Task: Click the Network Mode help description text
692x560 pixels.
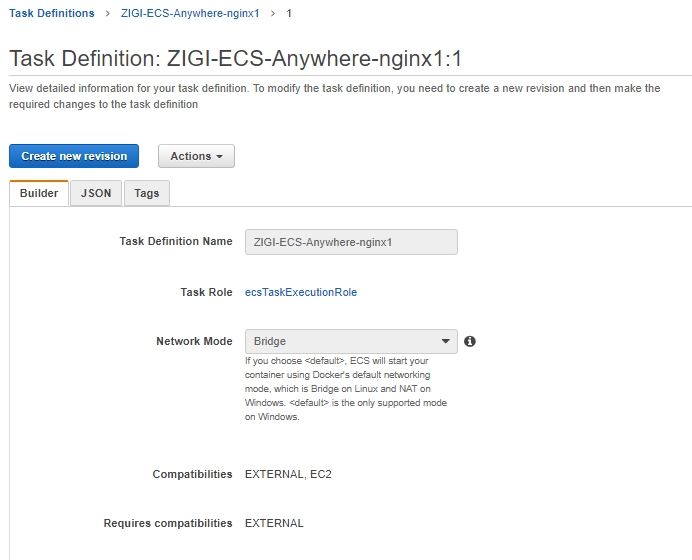Action: tap(346, 389)
